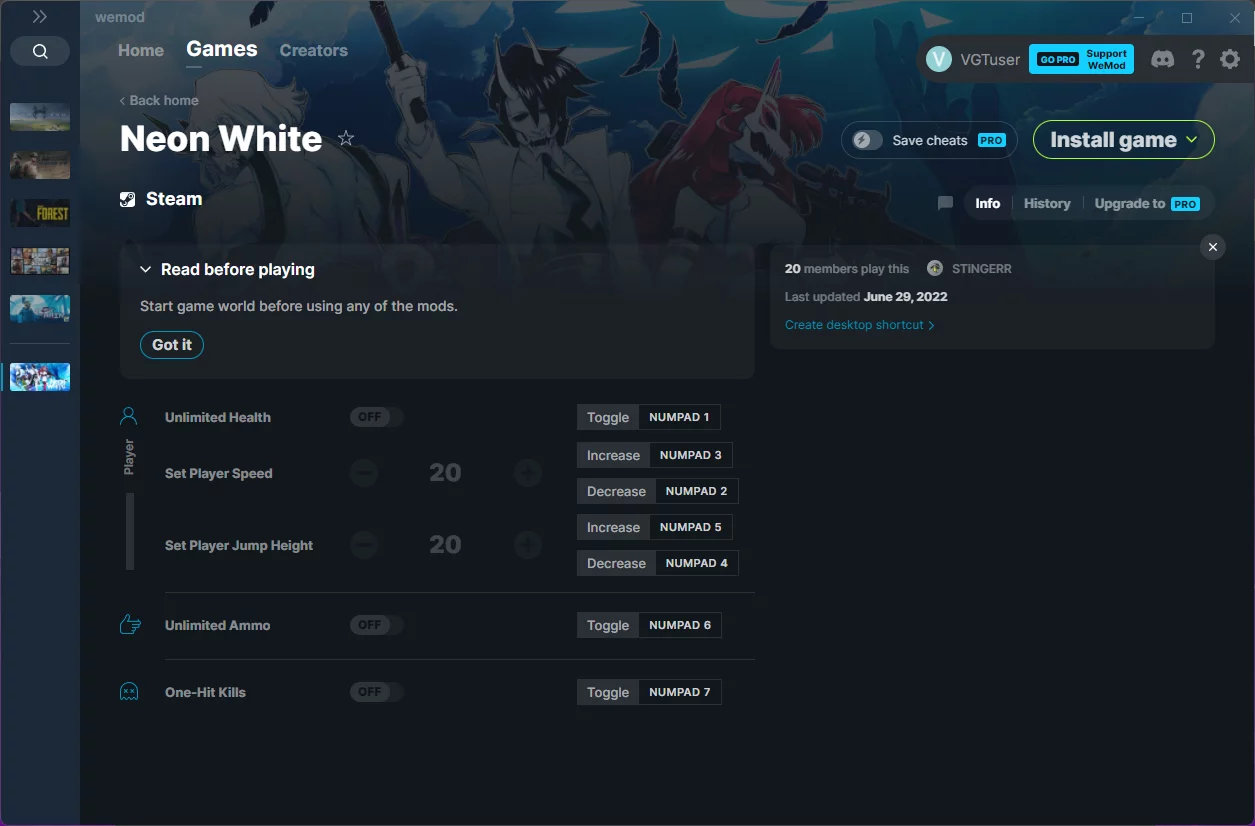The height and width of the screenshot is (826, 1255).
Task: Click the VGTuser avatar icon
Action: pos(939,59)
